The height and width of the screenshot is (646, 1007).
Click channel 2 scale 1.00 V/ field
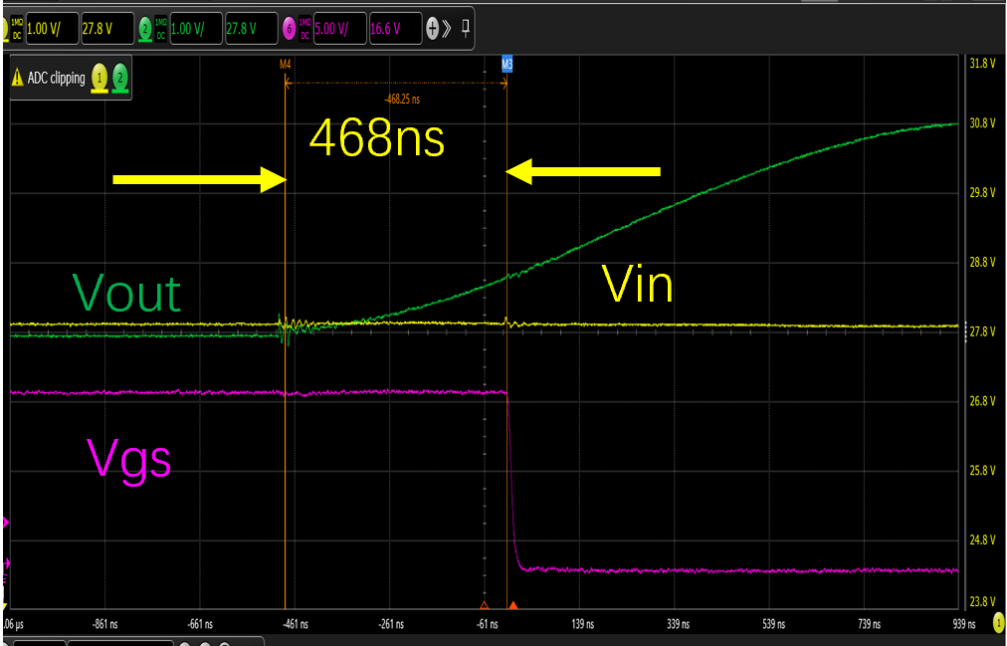(x=195, y=29)
